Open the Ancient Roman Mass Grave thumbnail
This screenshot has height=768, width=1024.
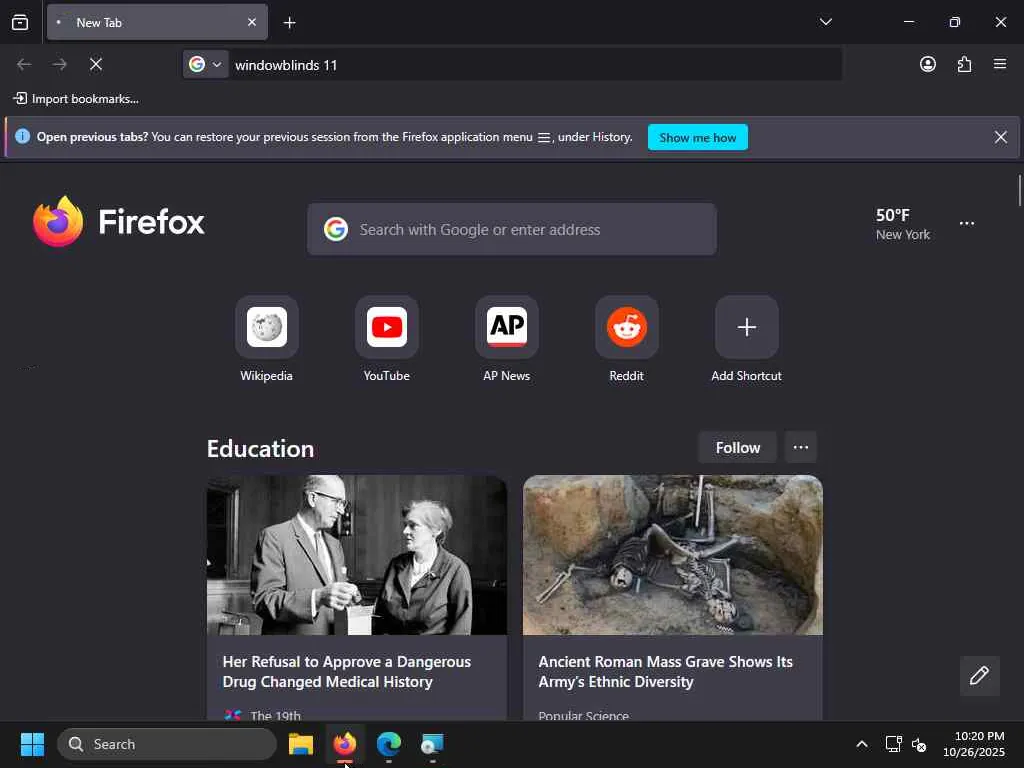(x=673, y=554)
